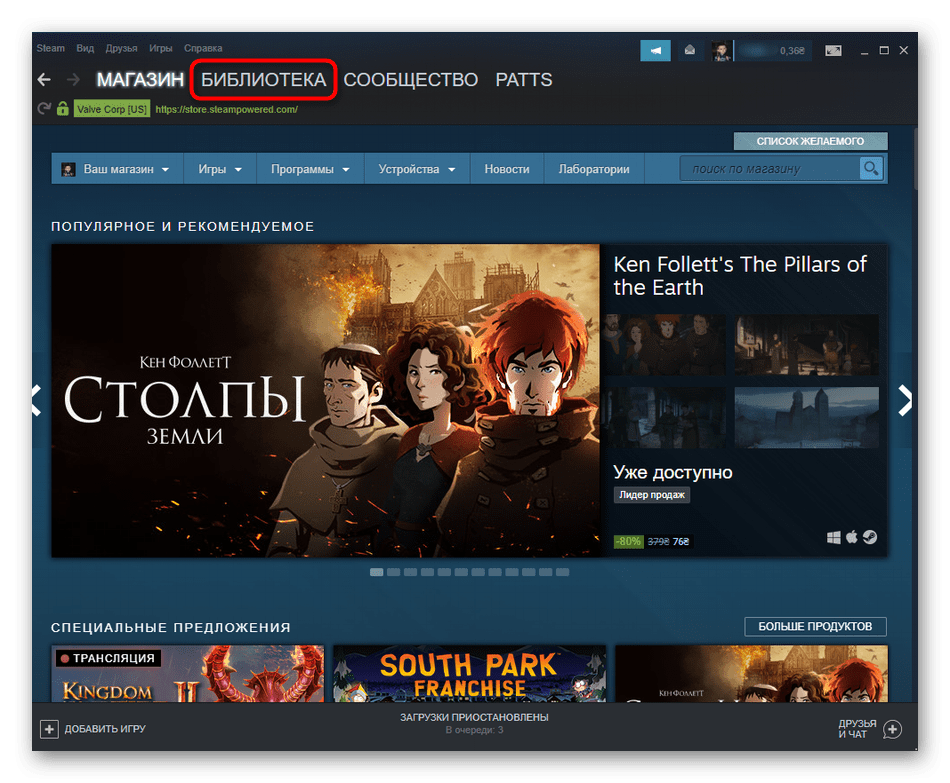Image resolution: width=950 pixels, height=783 pixels.
Task: Open the БИБЛИОТЕКА tab
Action: pos(264,80)
